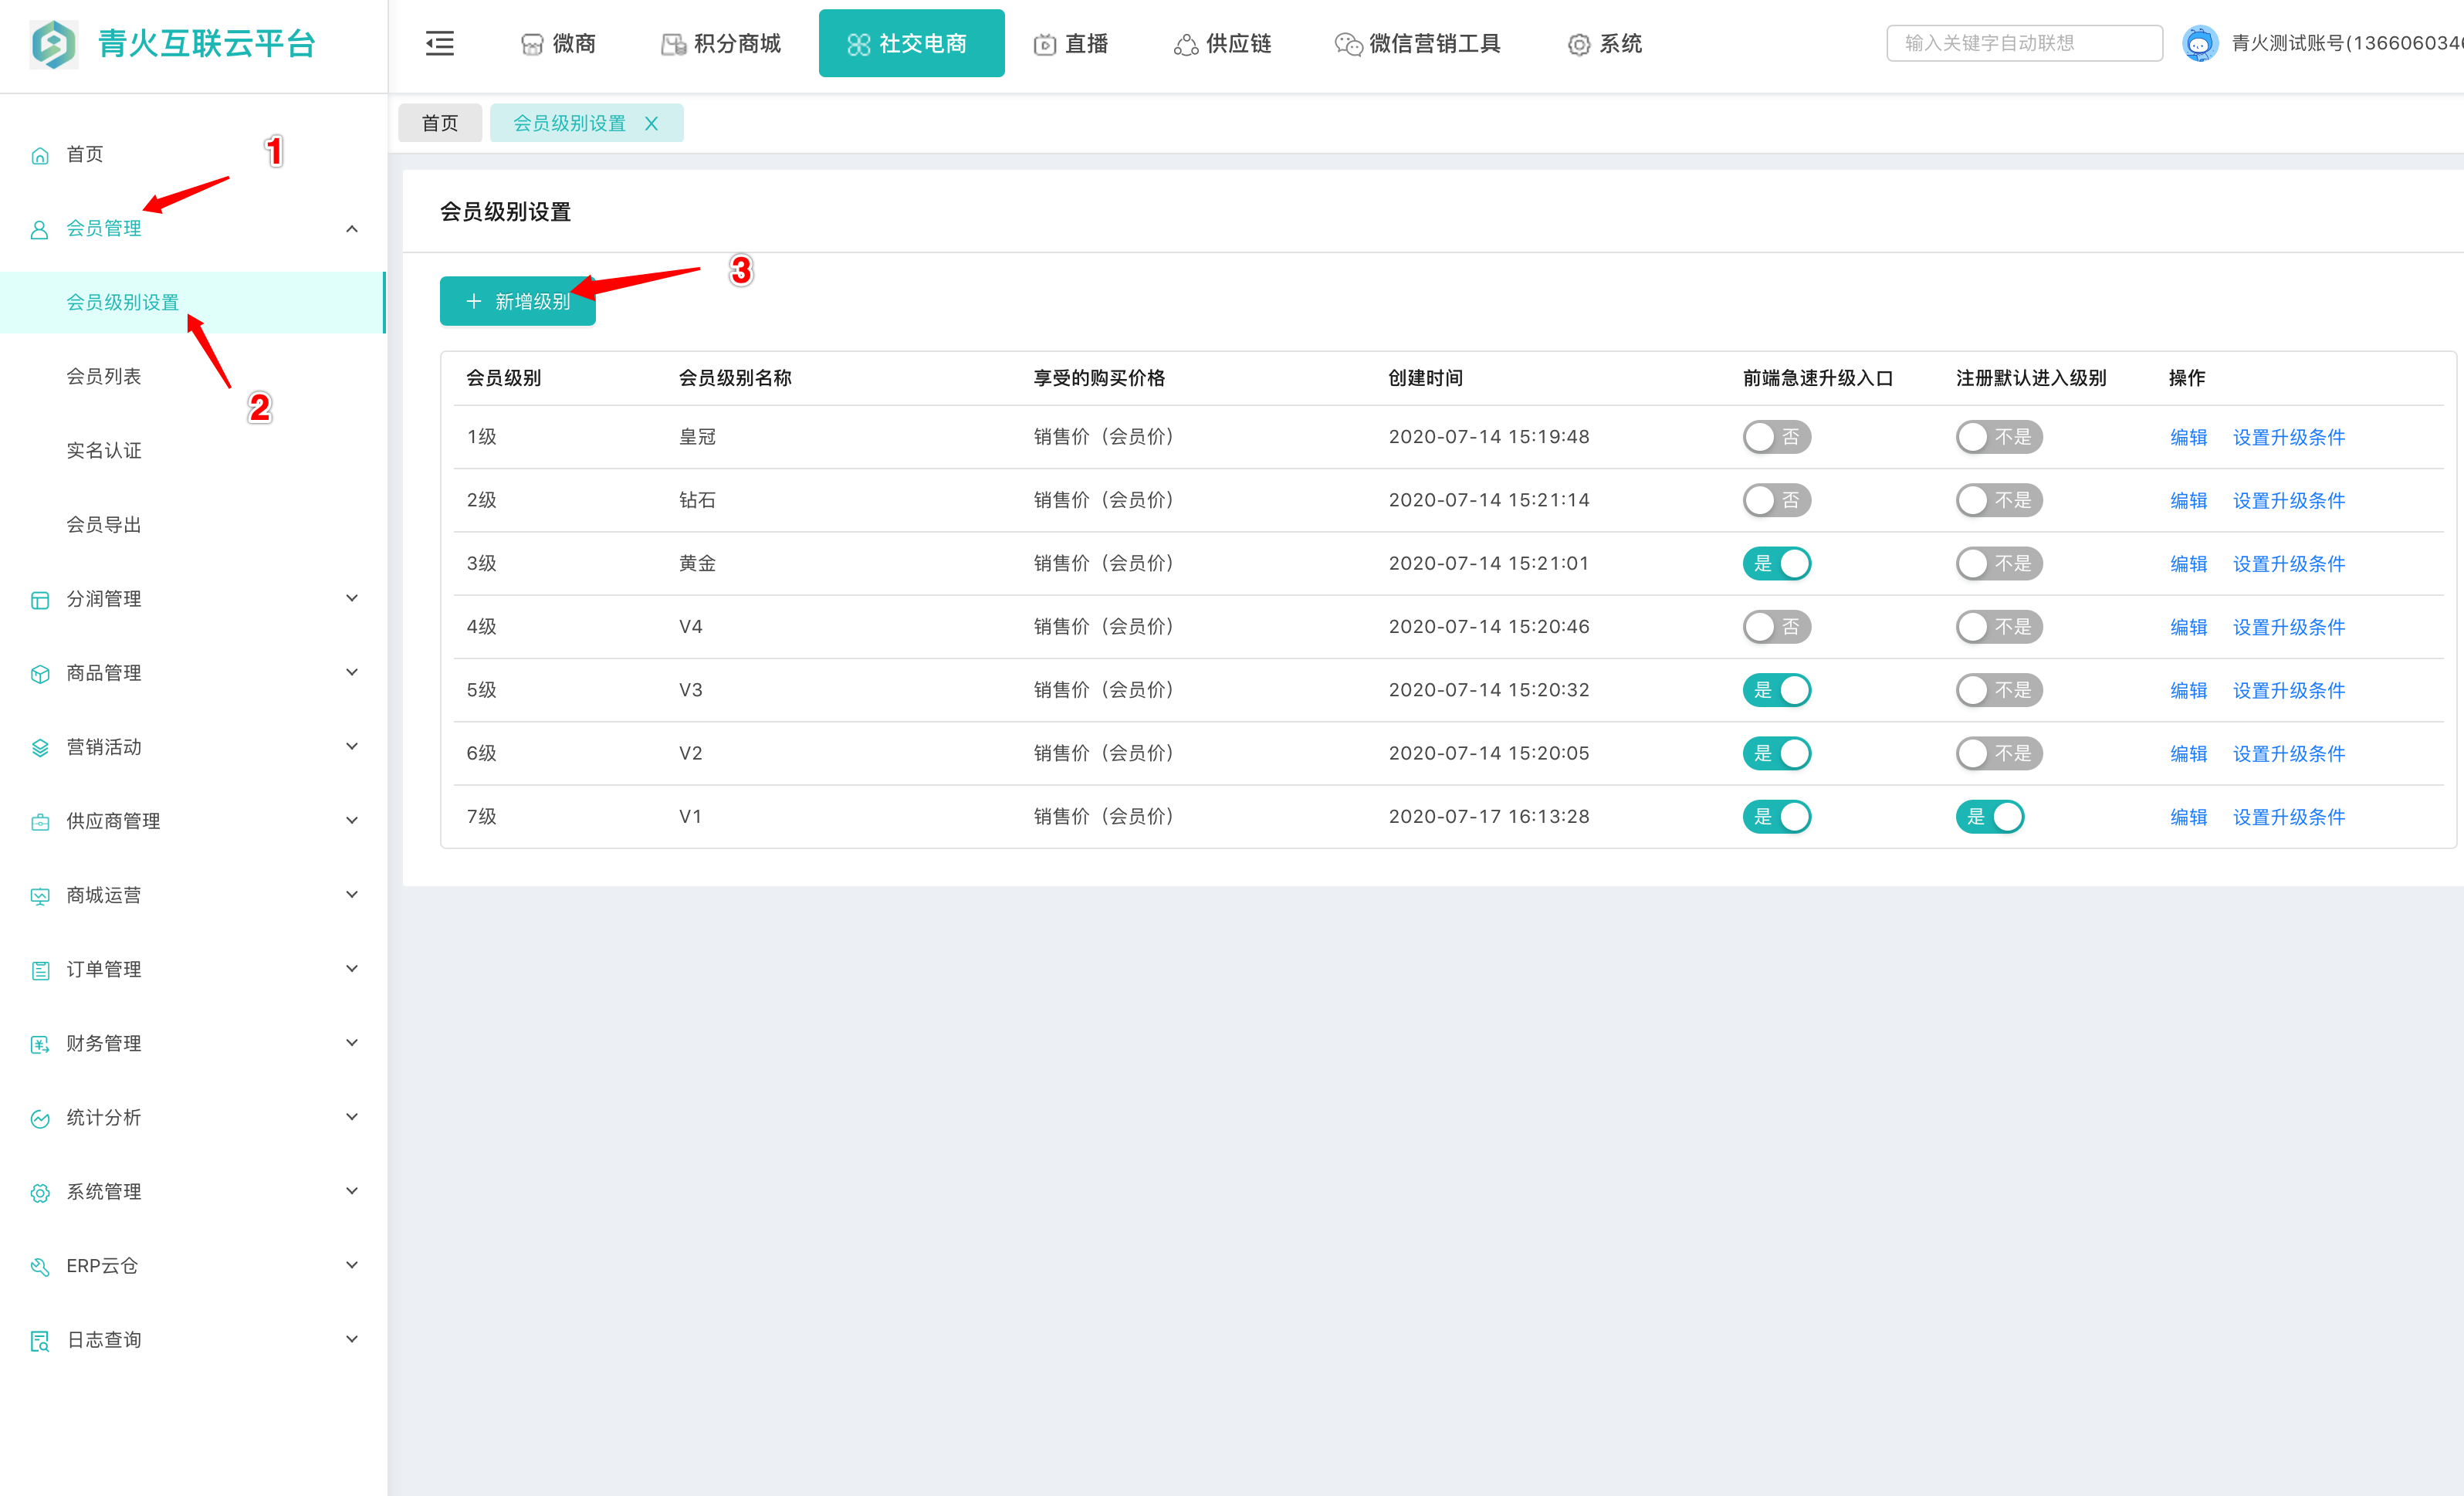This screenshot has height=1496, width=2464.
Task: Expand the 统计分析 menu chevron
Action: tap(352, 1116)
